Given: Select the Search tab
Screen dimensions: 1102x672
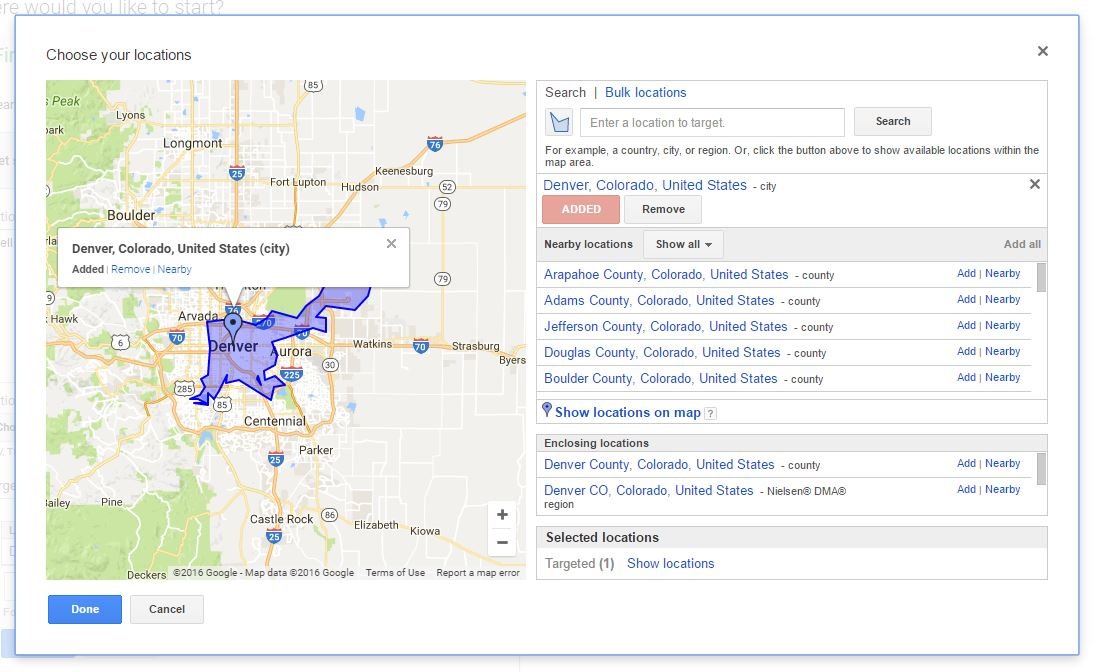Looking at the screenshot, I should click(565, 92).
